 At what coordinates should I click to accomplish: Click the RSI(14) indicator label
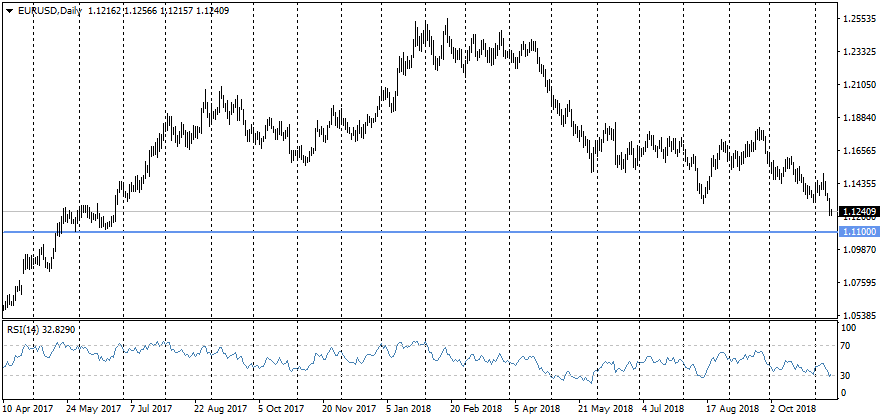(25, 328)
